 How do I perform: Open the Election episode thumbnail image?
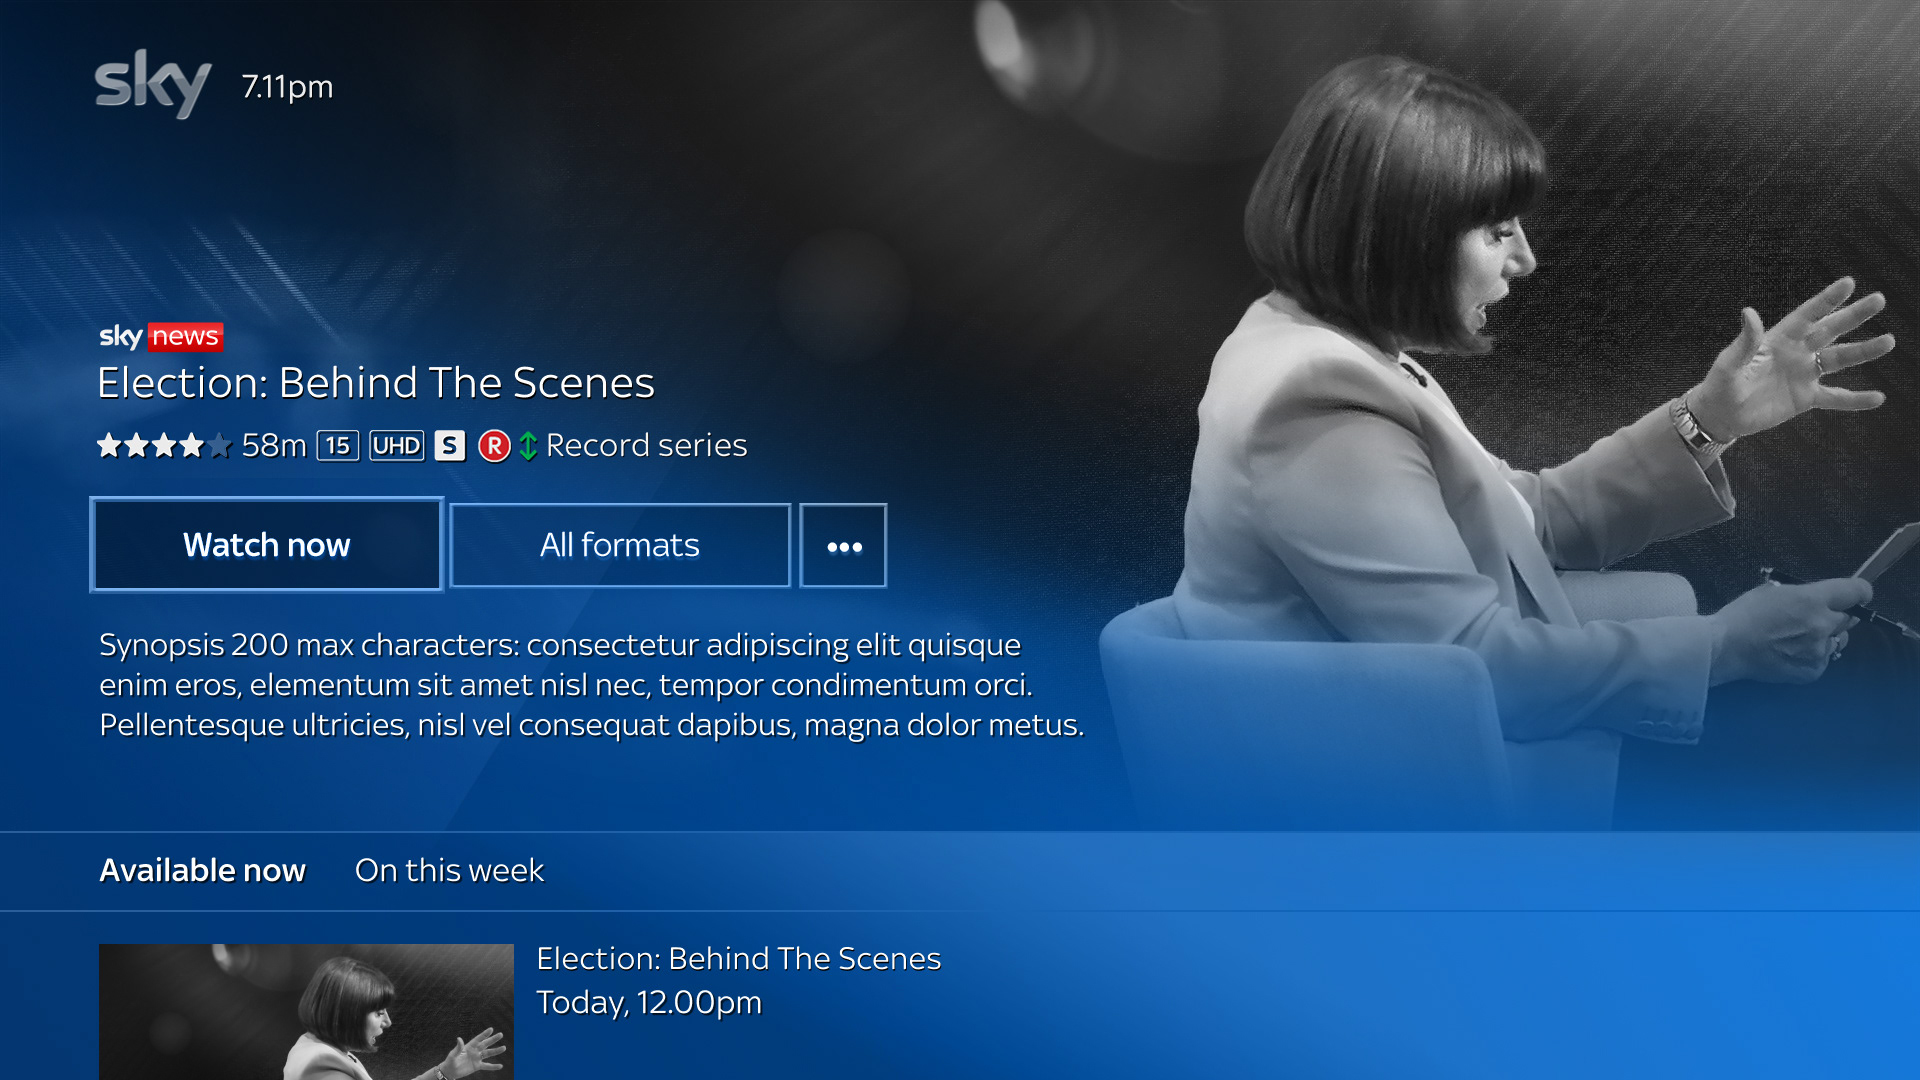(306, 1011)
